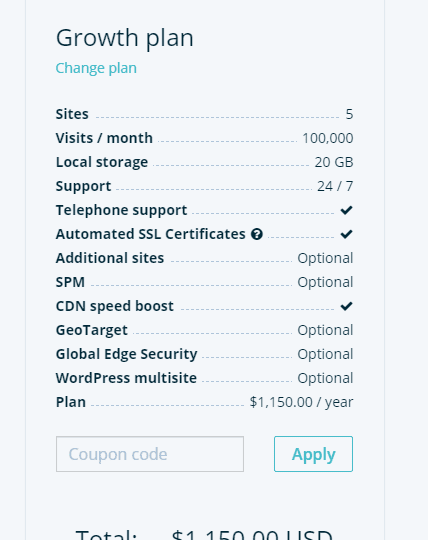The height and width of the screenshot is (540, 428).
Task: Click the Automated SSL Certificates checkmark
Action: click(x=346, y=234)
